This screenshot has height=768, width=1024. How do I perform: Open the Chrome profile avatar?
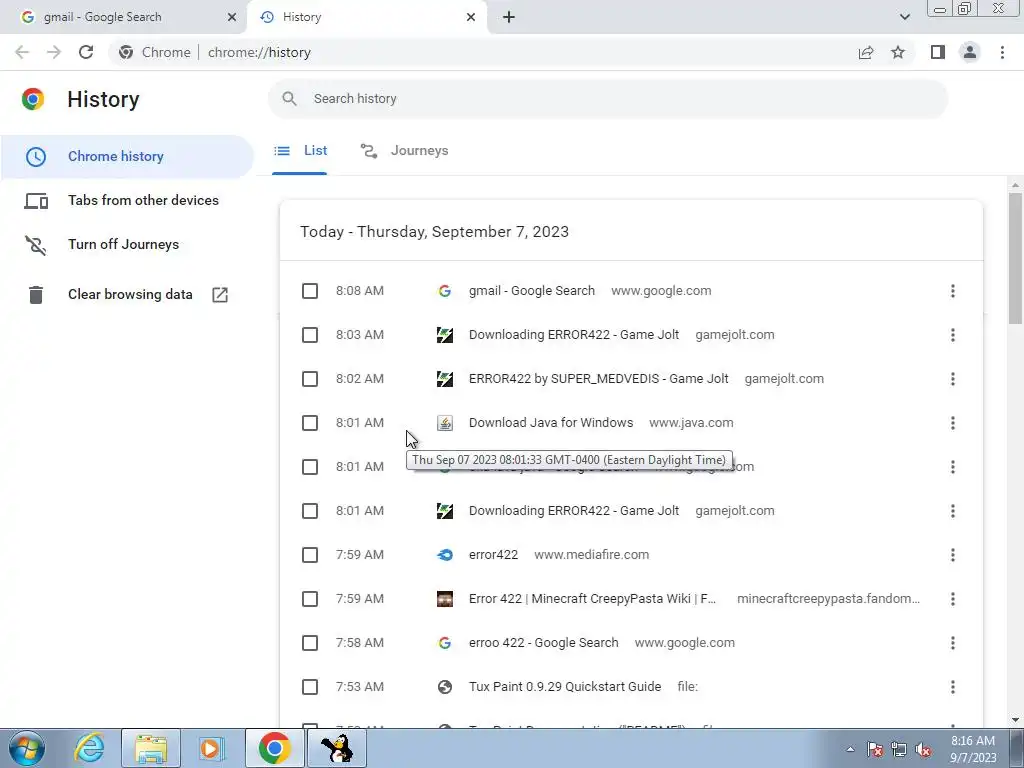(970, 52)
